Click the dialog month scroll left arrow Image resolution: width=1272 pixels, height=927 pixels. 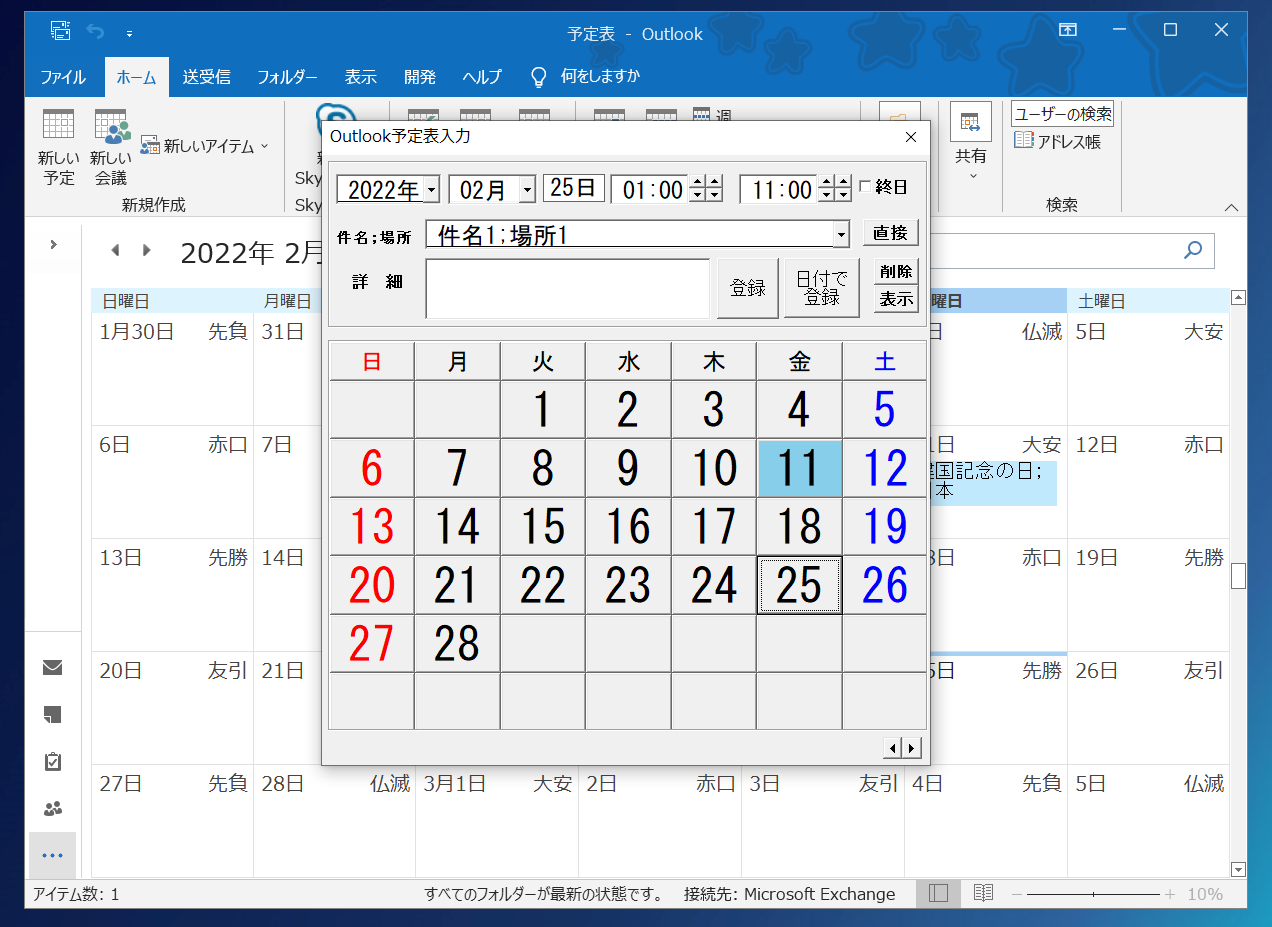pyautogui.click(x=894, y=747)
